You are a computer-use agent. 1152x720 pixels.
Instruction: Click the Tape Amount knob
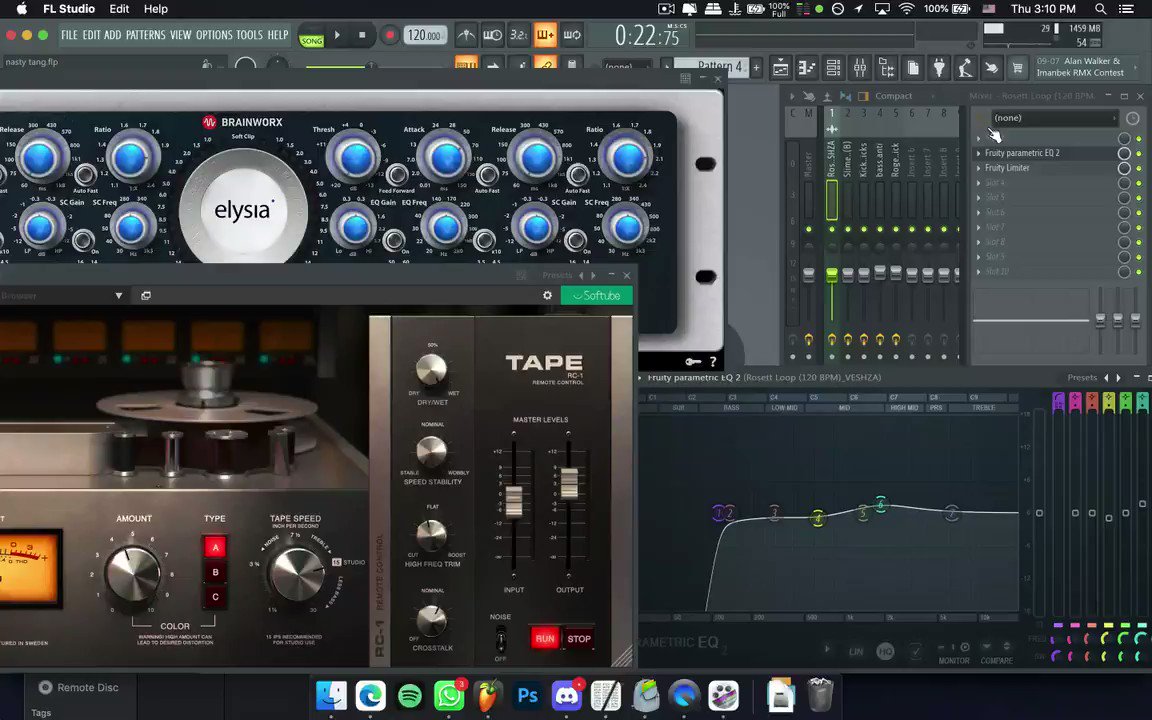coord(132,574)
